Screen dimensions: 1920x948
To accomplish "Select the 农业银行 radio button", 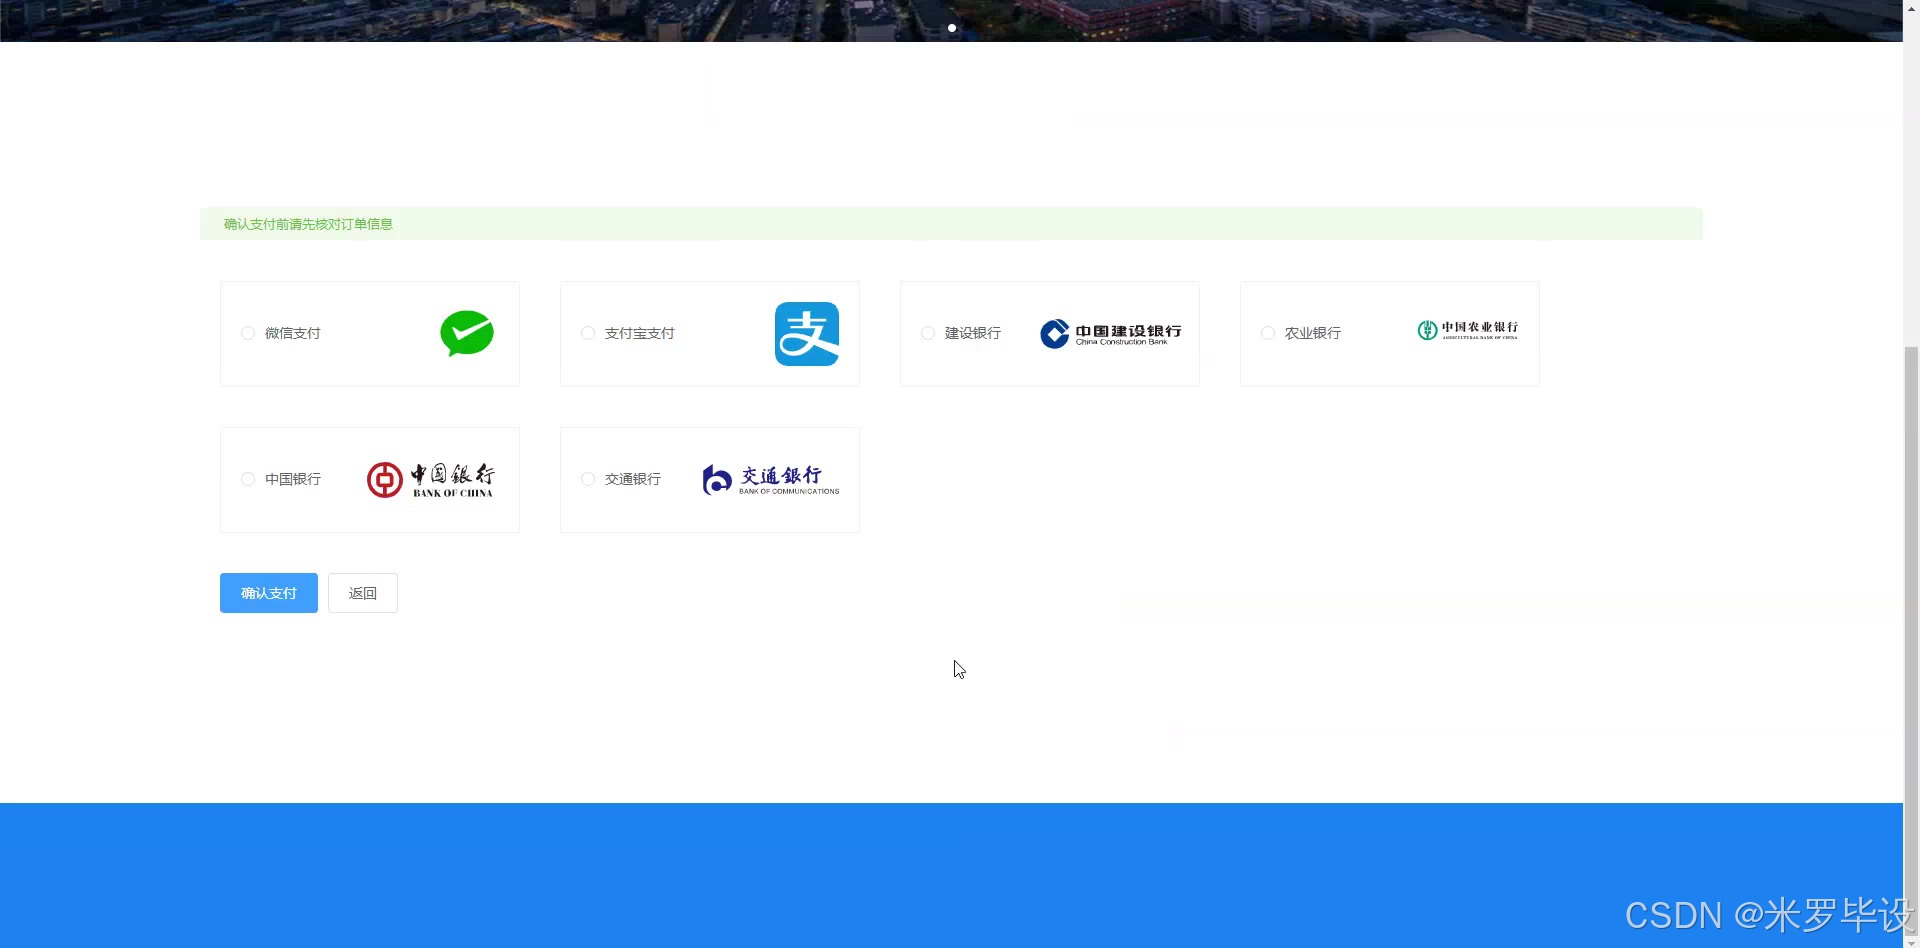I will pos(1268,333).
